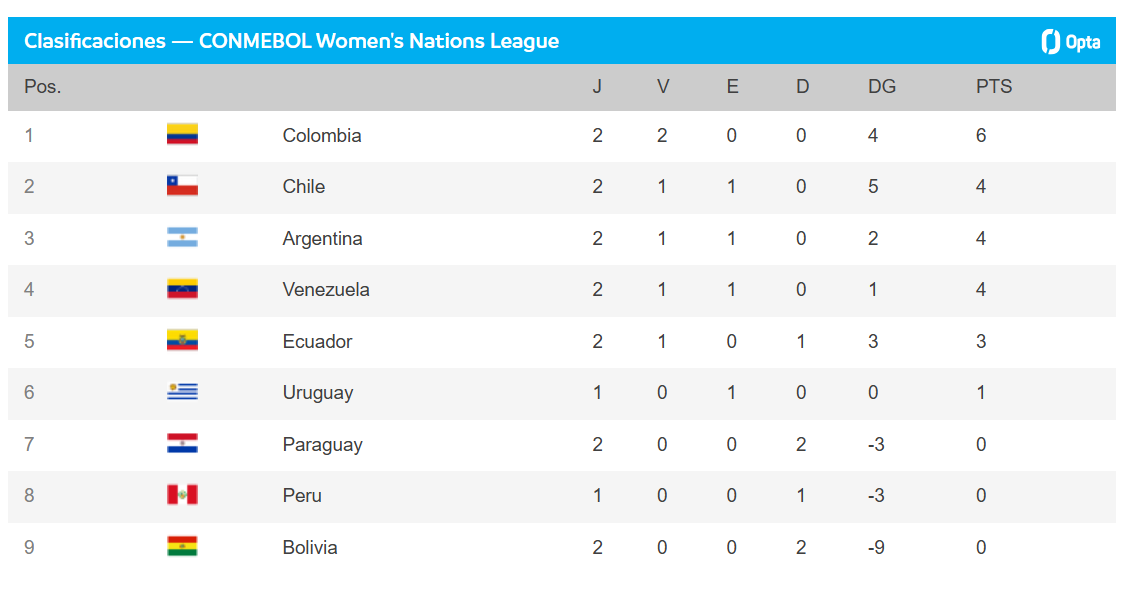Viewport: 1129px width, 614px height.
Task: Click the Venezuela flag icon
Action: coord(182,289)
